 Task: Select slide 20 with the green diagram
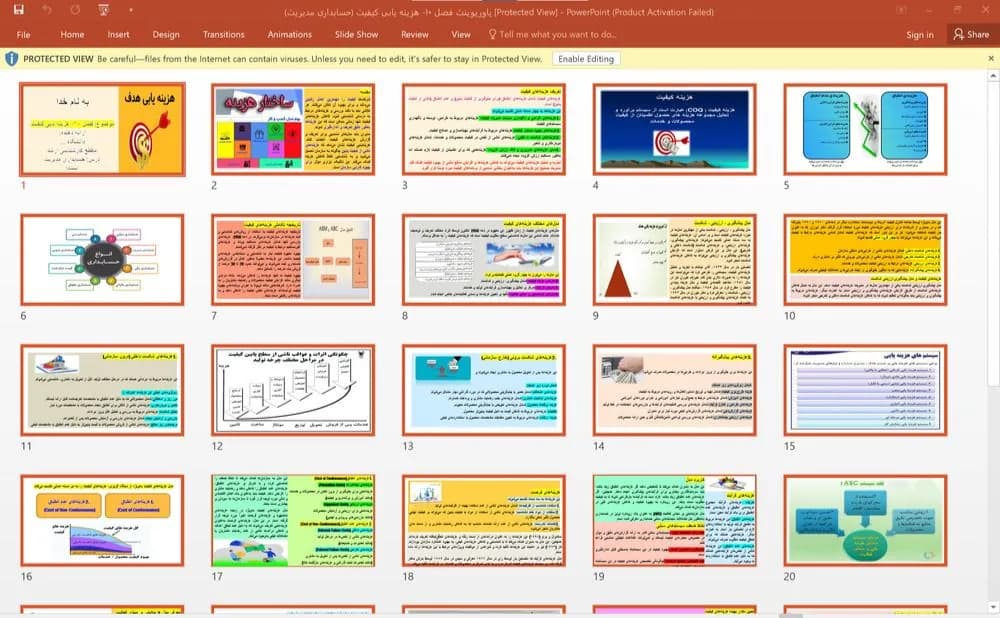pyautogui.click(x=865, y=520)
